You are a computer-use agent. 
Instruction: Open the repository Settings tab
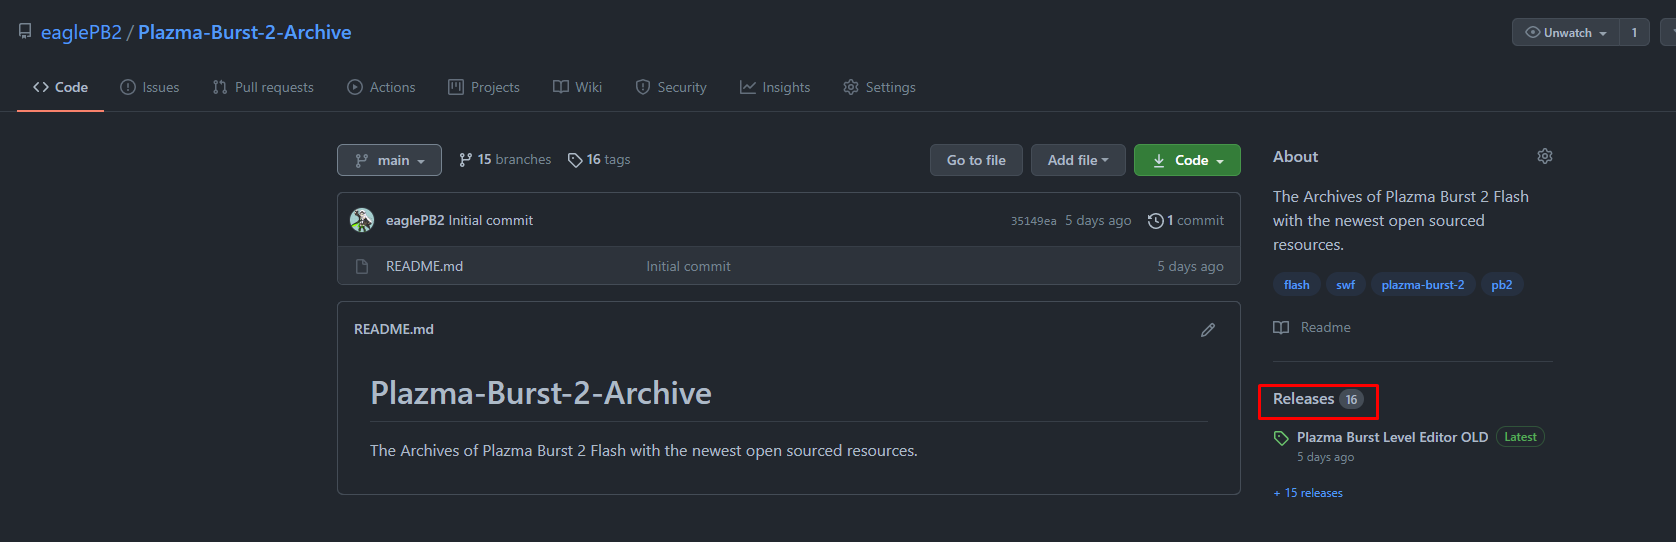click(880, 87)
